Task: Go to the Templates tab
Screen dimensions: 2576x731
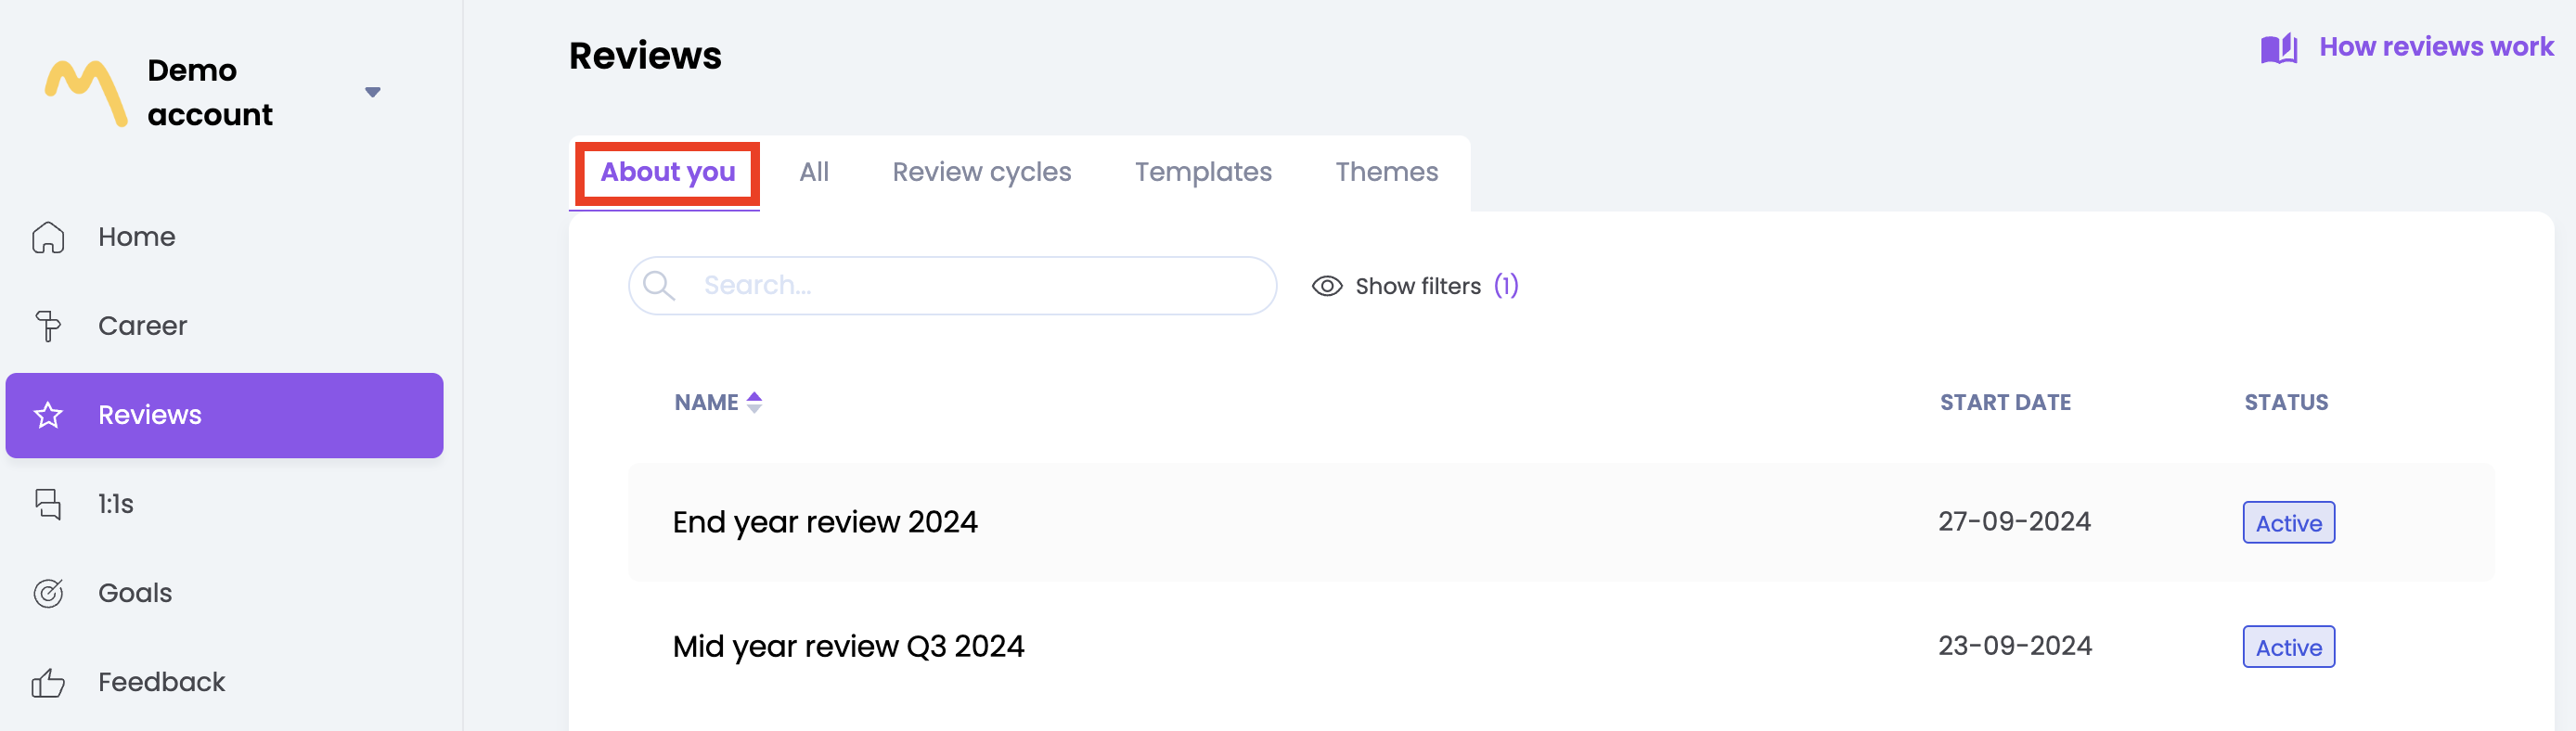Action: [1203, 172]
